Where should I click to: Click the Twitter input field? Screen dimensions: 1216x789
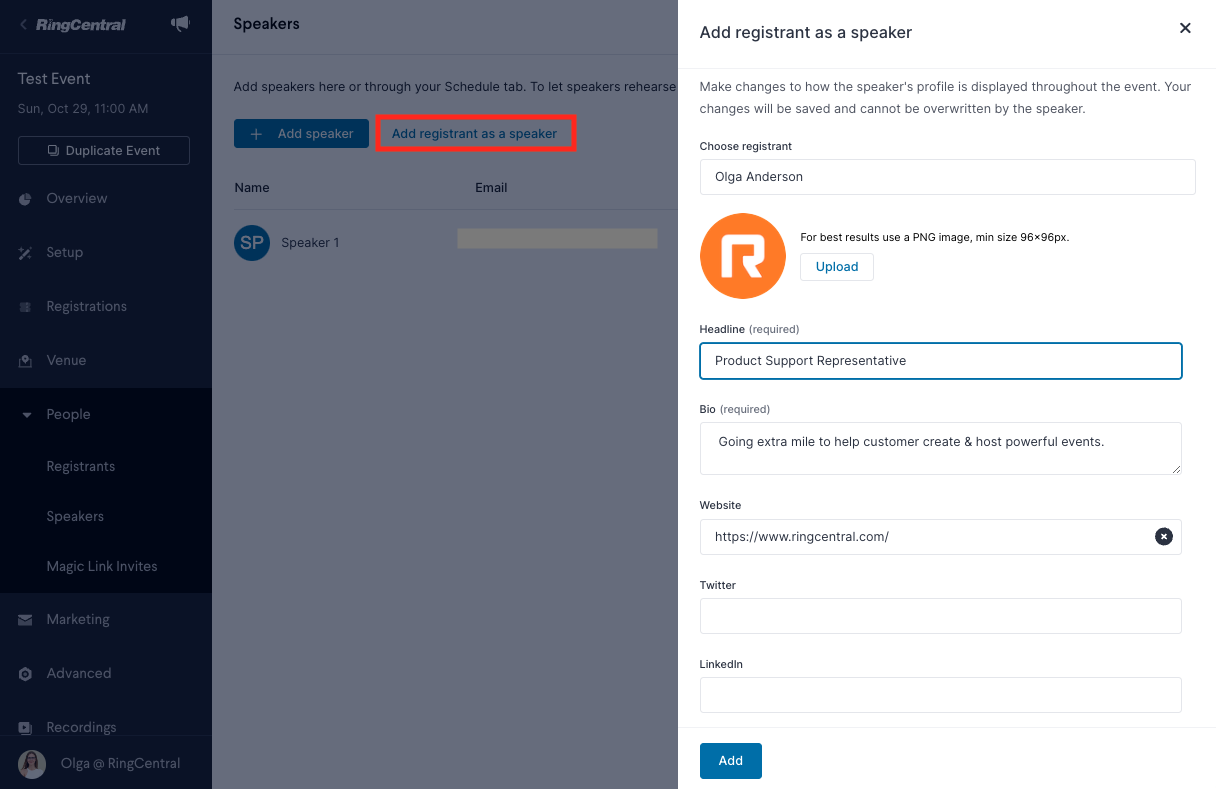(941, 616)
